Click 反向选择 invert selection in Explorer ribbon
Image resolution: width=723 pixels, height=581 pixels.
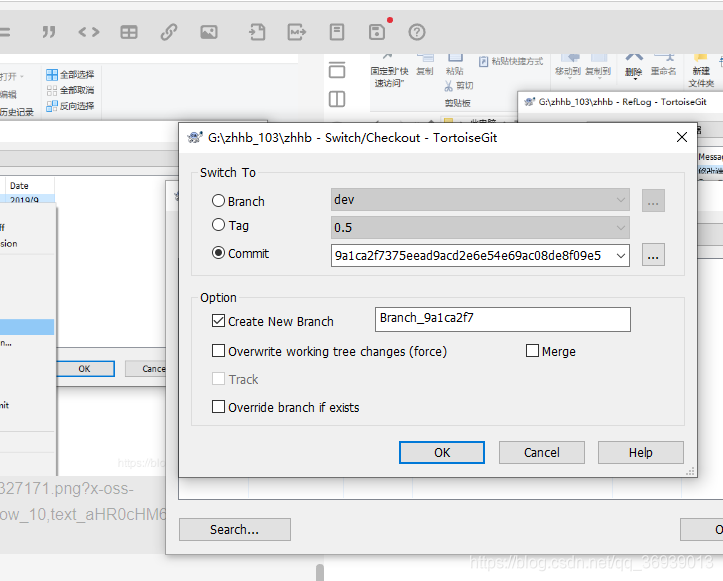pos(71,106)
